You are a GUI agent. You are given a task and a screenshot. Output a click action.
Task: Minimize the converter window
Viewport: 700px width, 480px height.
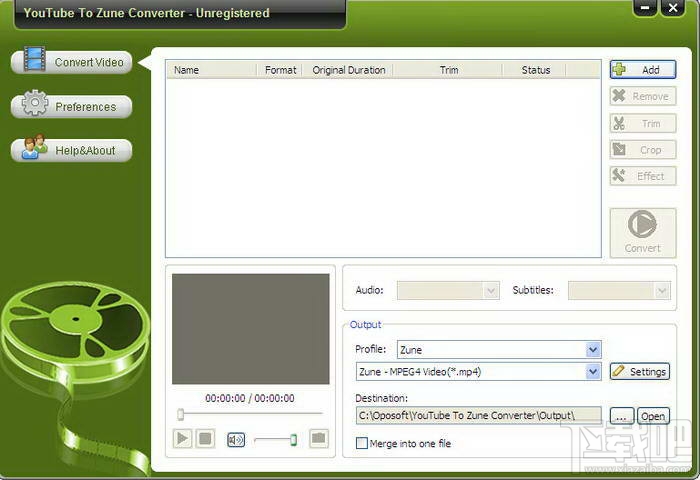(x=645, y=8)
